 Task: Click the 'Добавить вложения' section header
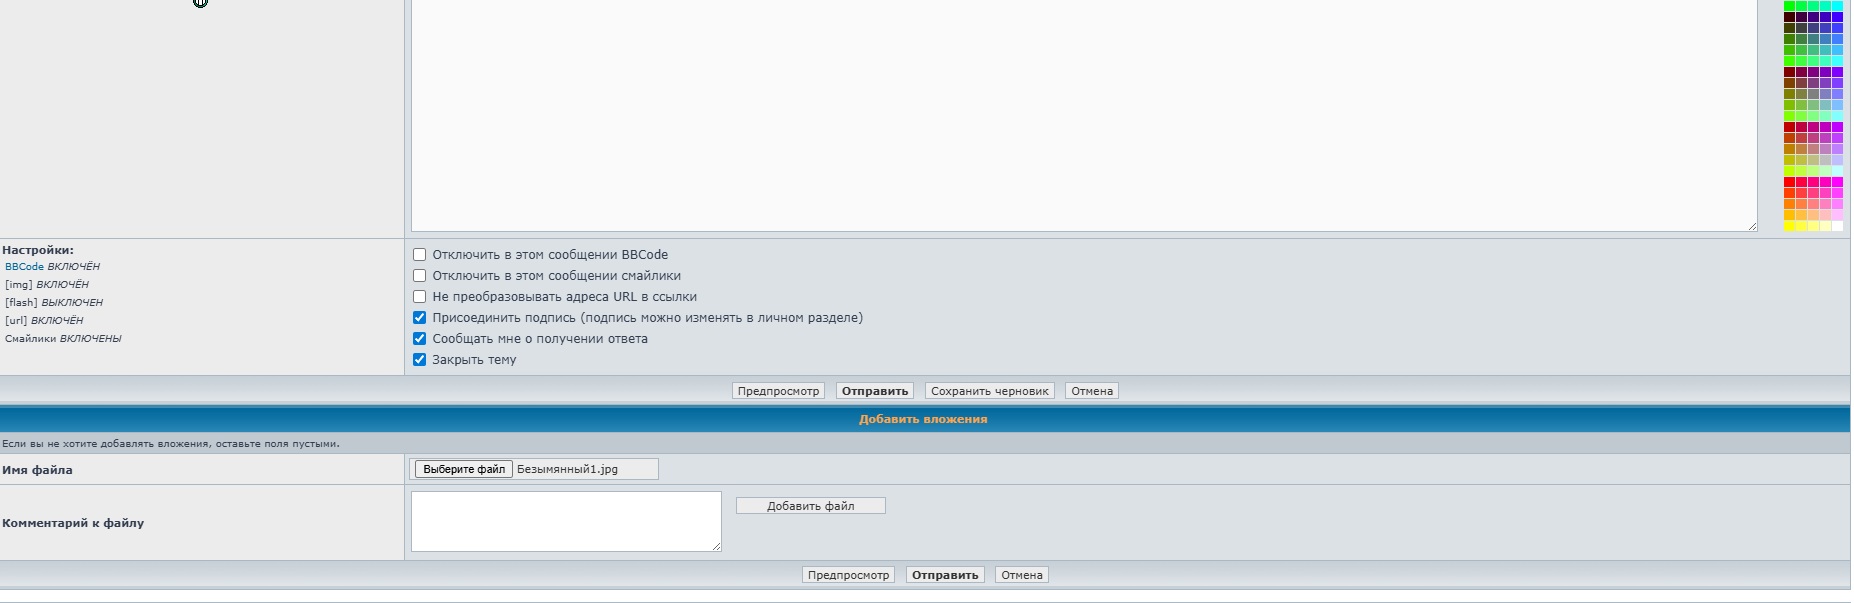(x=922, y=419)
